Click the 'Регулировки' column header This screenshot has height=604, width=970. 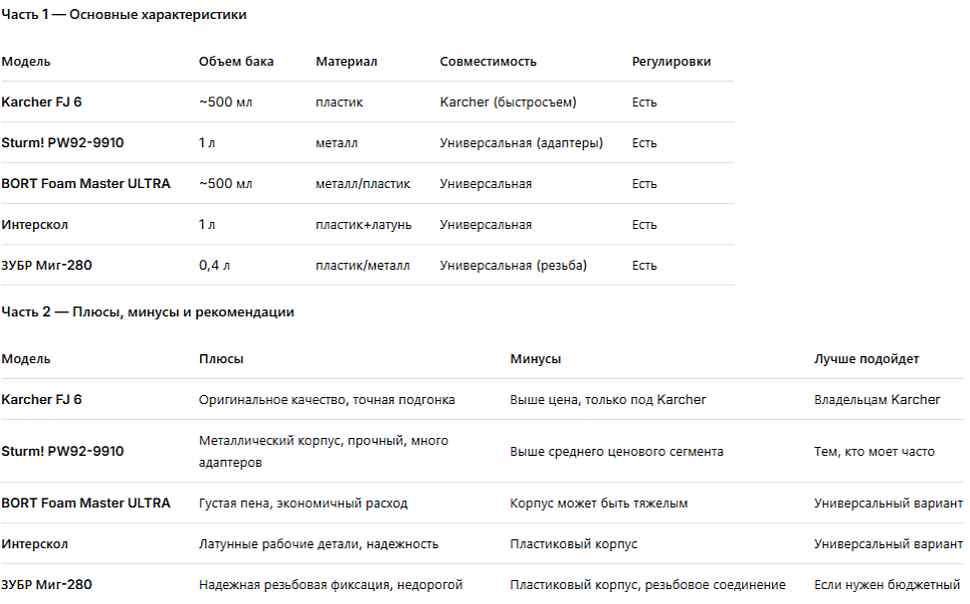[671, 61]
